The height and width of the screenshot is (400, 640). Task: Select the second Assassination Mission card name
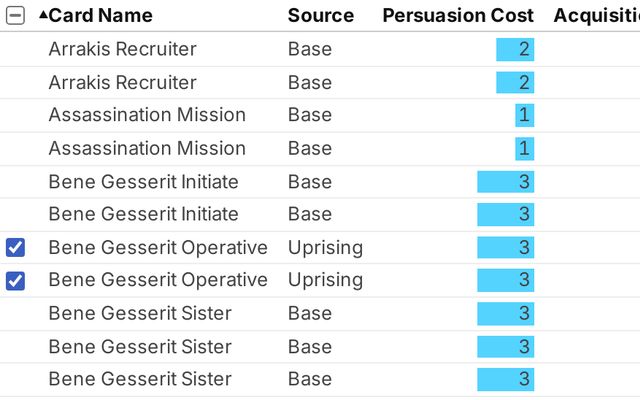(146, 148)
